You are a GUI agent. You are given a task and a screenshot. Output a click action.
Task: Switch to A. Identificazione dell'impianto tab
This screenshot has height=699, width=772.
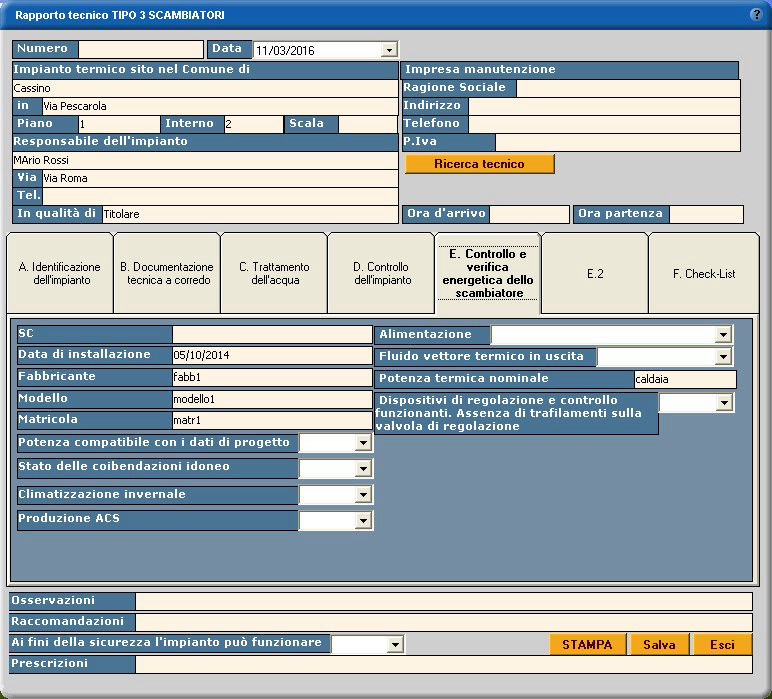pyautogui.click(x=60, y=273)
